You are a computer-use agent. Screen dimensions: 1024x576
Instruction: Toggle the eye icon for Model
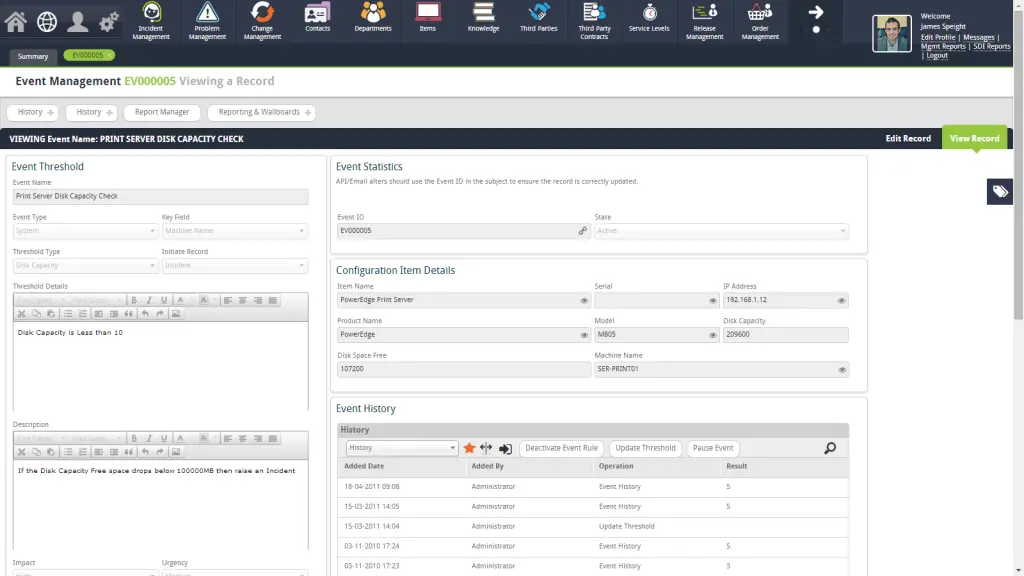tap(712, 335)
